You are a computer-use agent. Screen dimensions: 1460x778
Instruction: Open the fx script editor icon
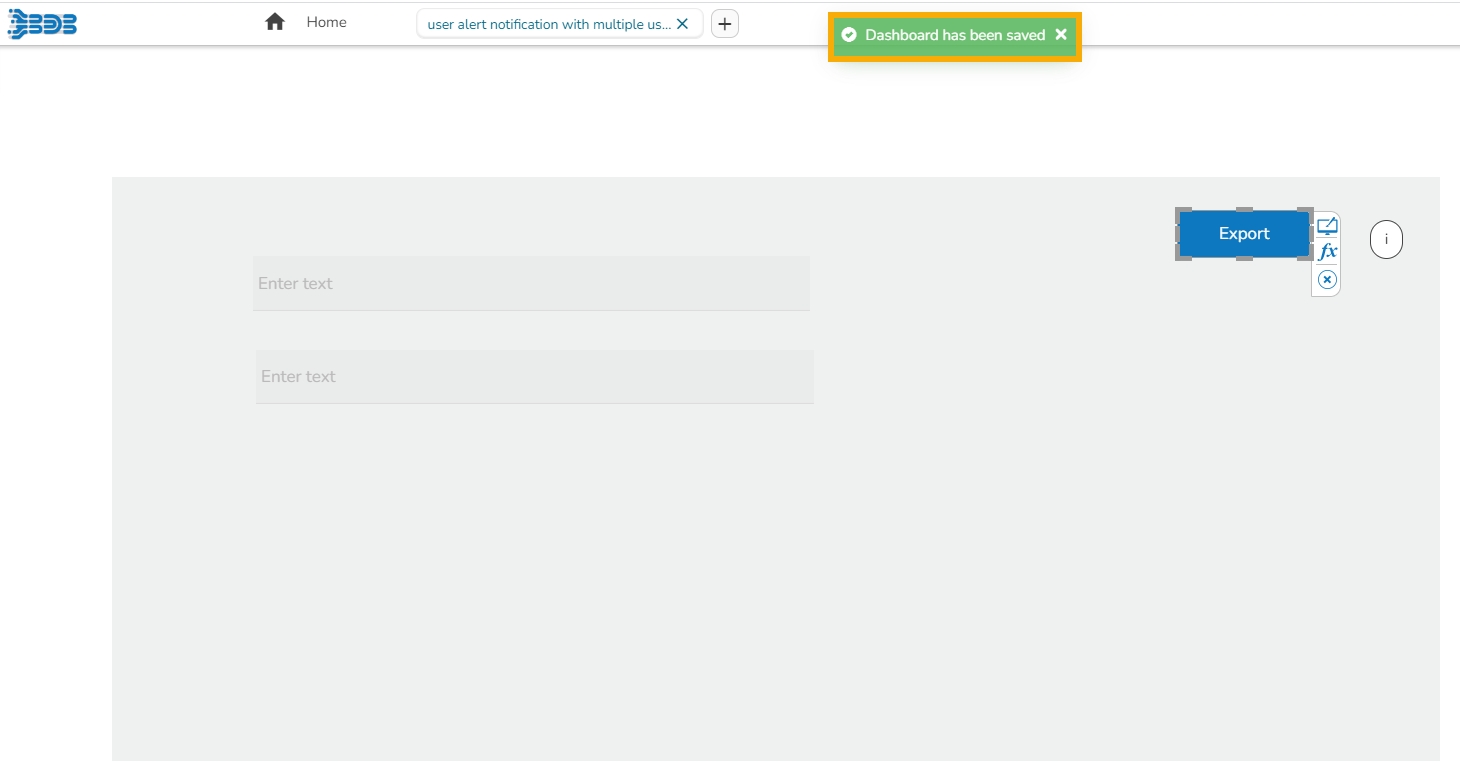tap(1327, 252)
